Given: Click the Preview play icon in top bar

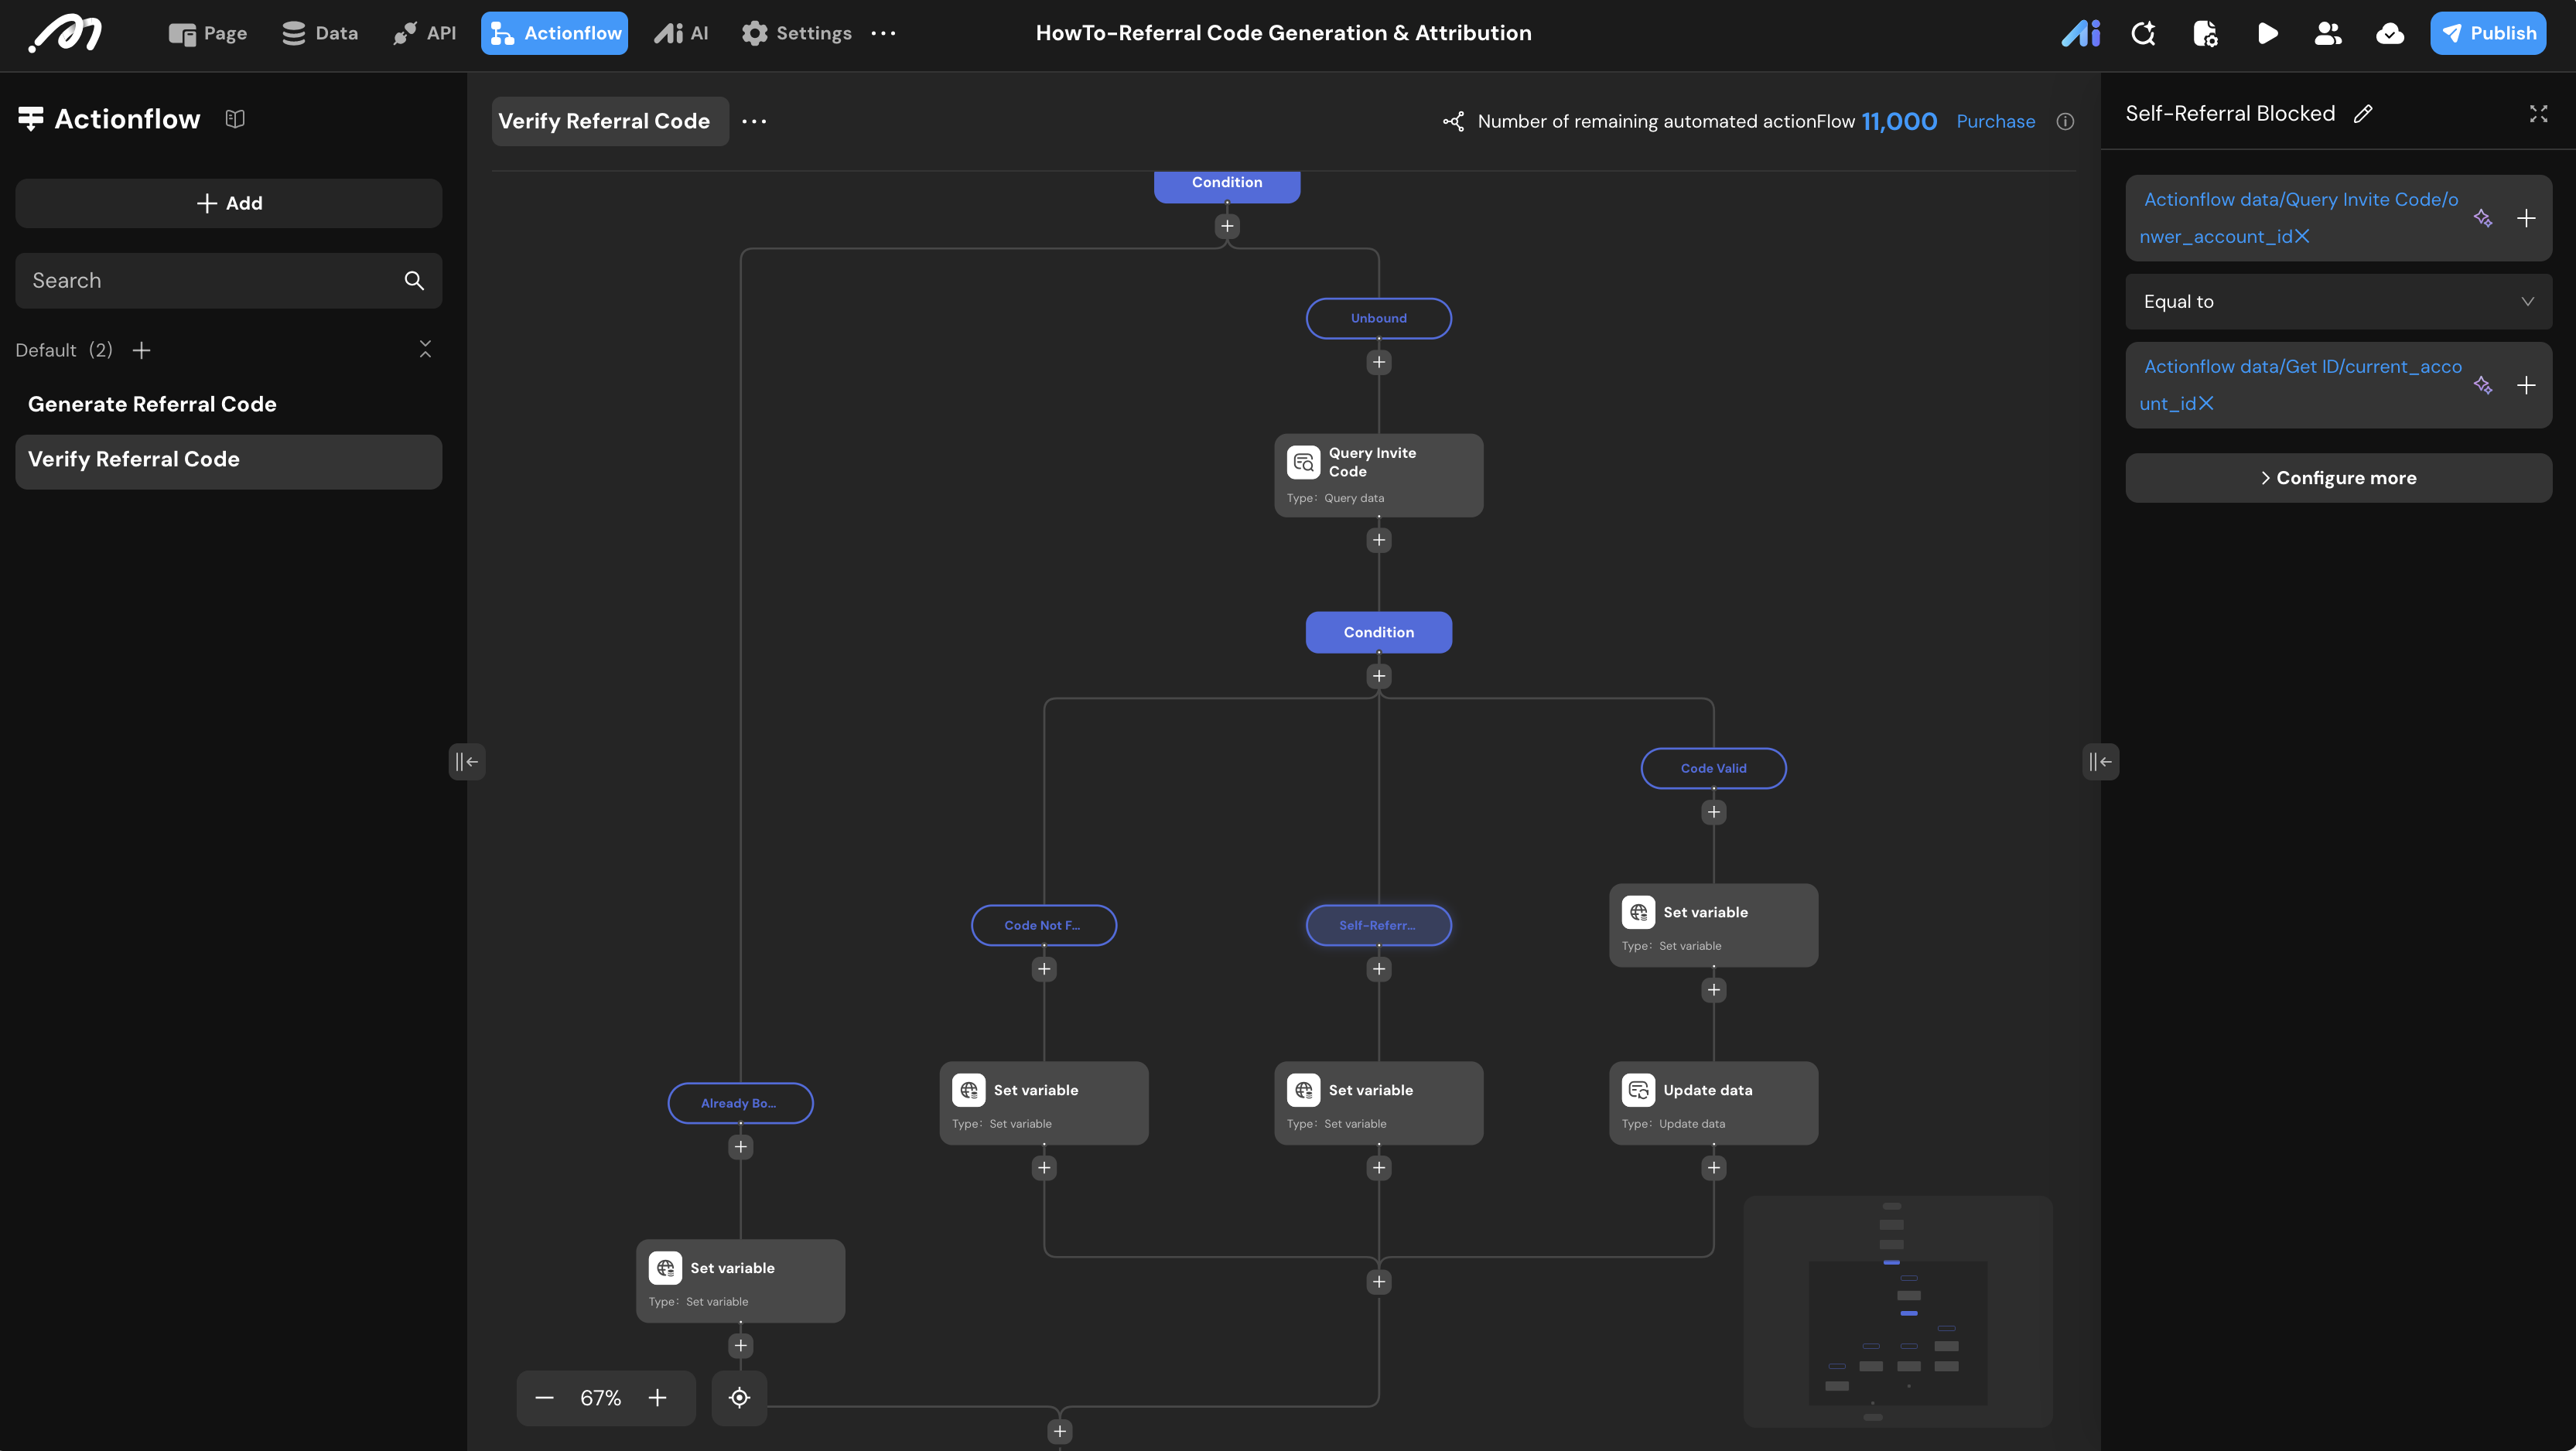Looking at the screenshot, I should pos(2267,33).
